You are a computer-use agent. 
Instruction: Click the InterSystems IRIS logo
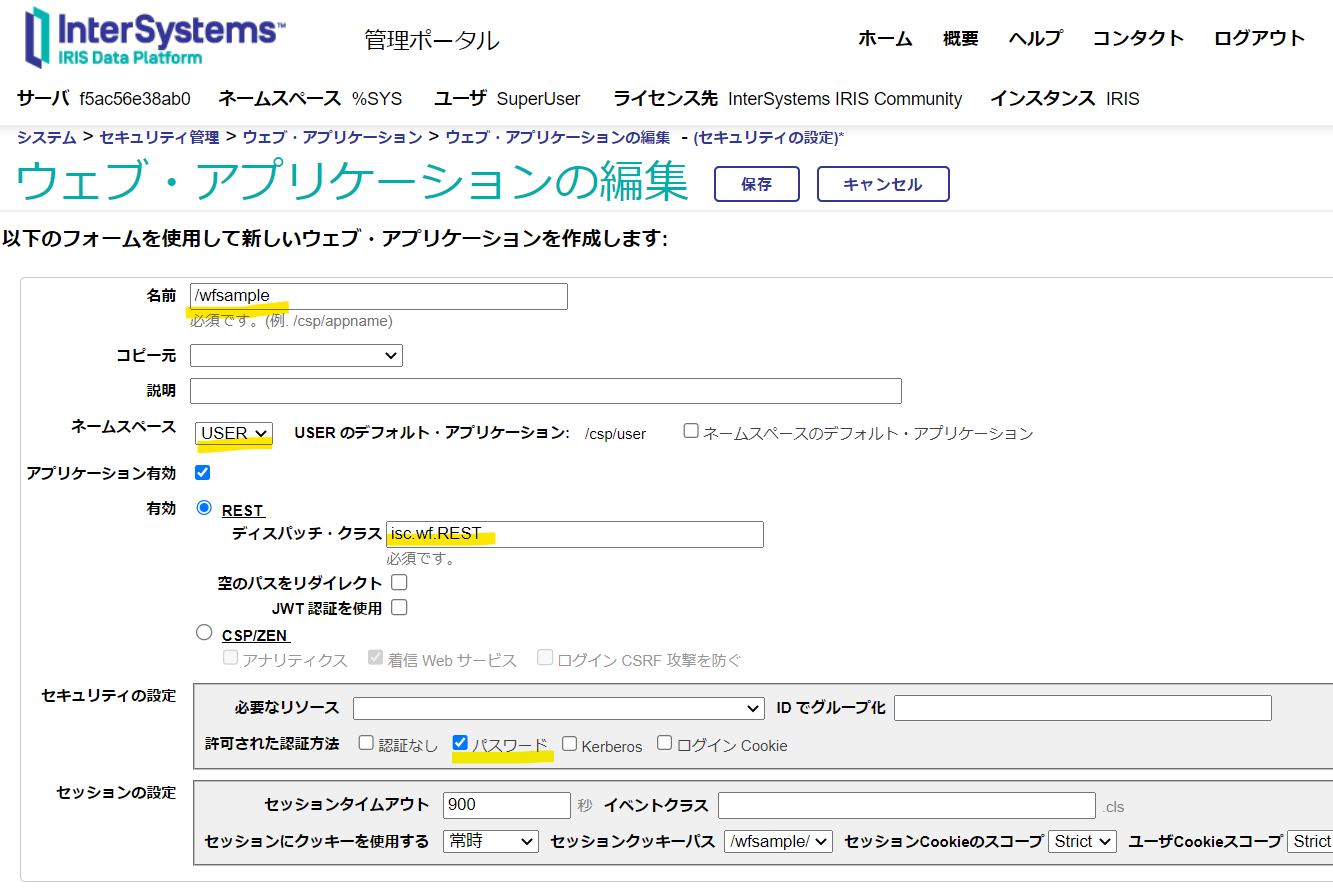coord(153,37)
